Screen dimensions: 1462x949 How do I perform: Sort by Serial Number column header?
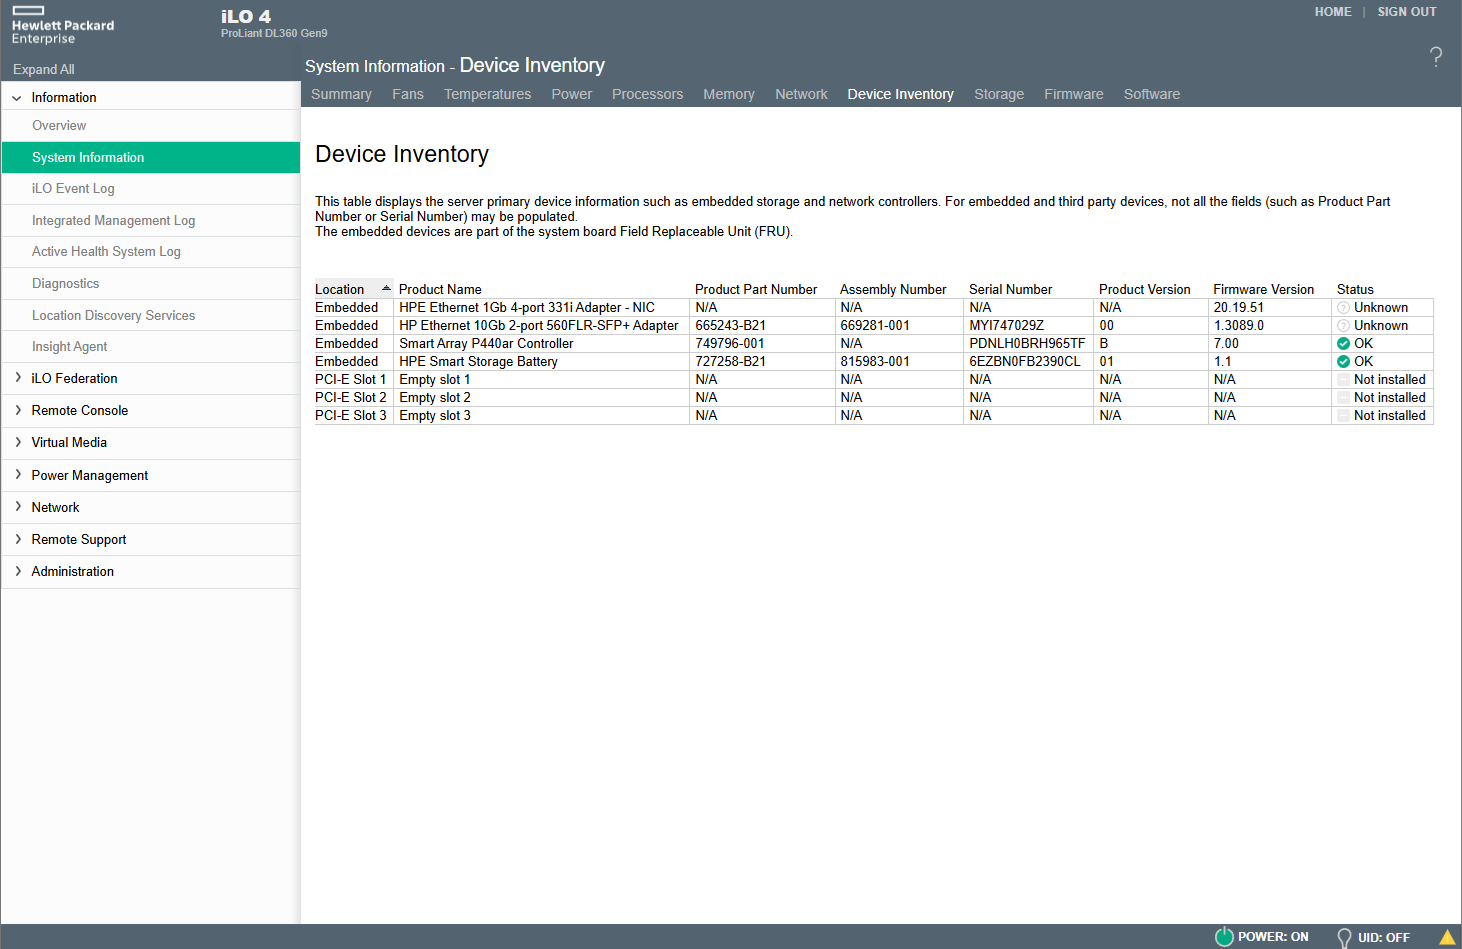[x=1010, y=289]
